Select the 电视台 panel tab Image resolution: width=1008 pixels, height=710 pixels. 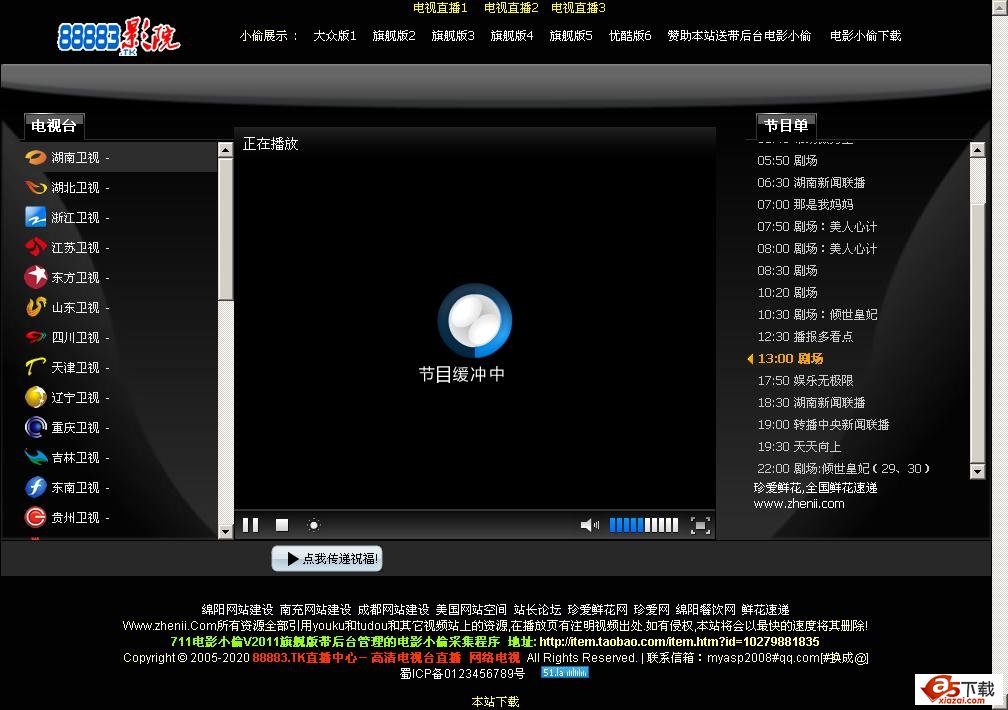54,125
